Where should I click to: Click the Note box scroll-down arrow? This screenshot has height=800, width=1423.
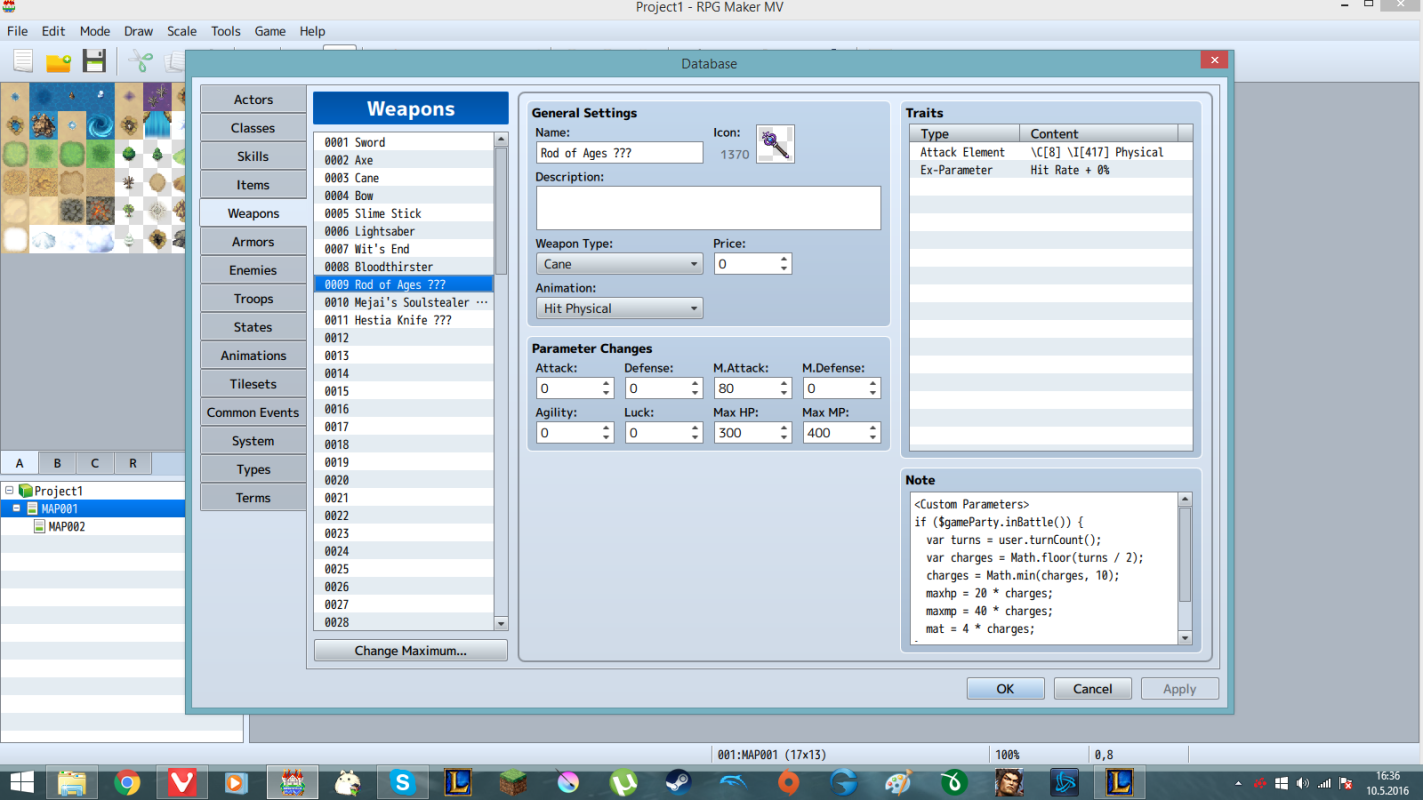coord(1185,638)
